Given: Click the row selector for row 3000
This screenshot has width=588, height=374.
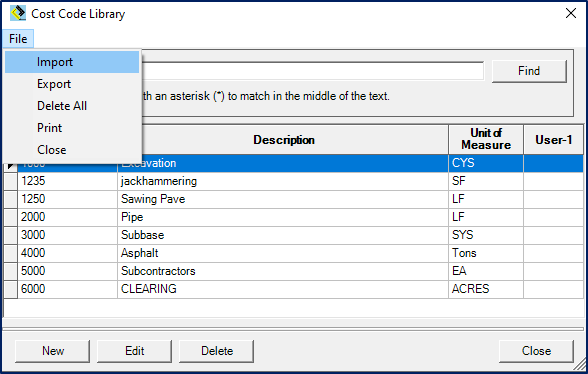Looking at the screenshot, I should click(x=10, y=235).
